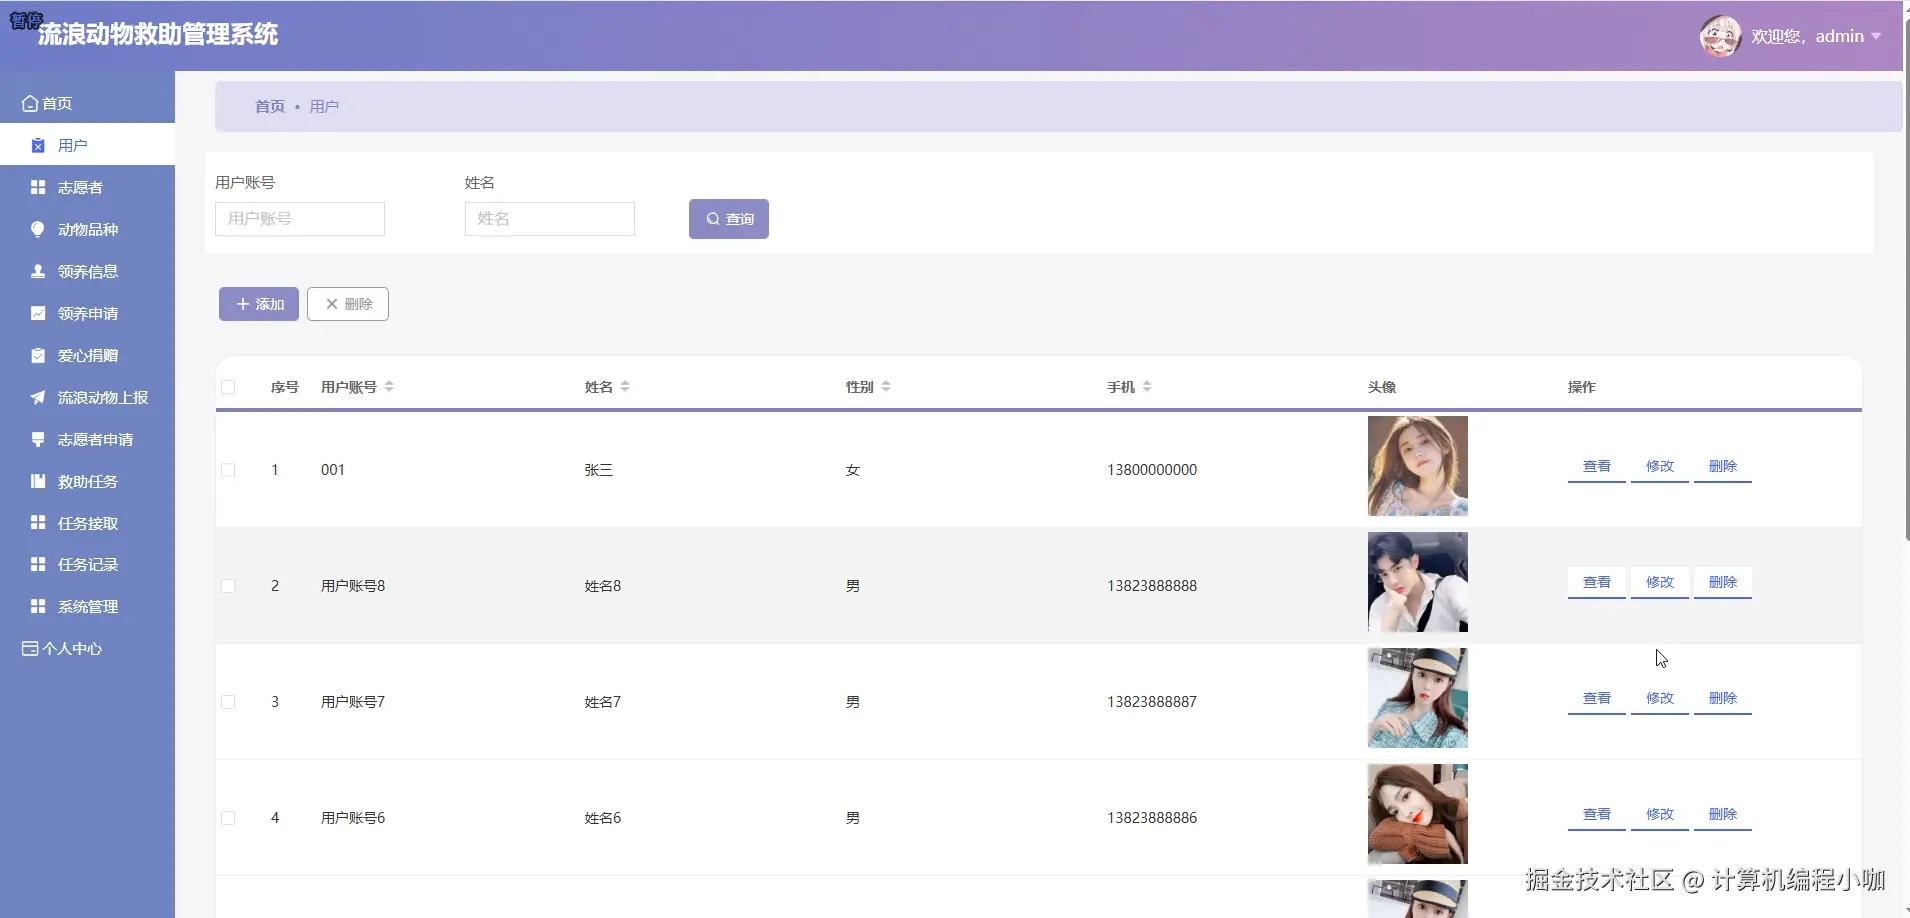Open 爱心捐赠 menu in sidebar
Viewport: 1910px width, 918px height.
(87, 356)
